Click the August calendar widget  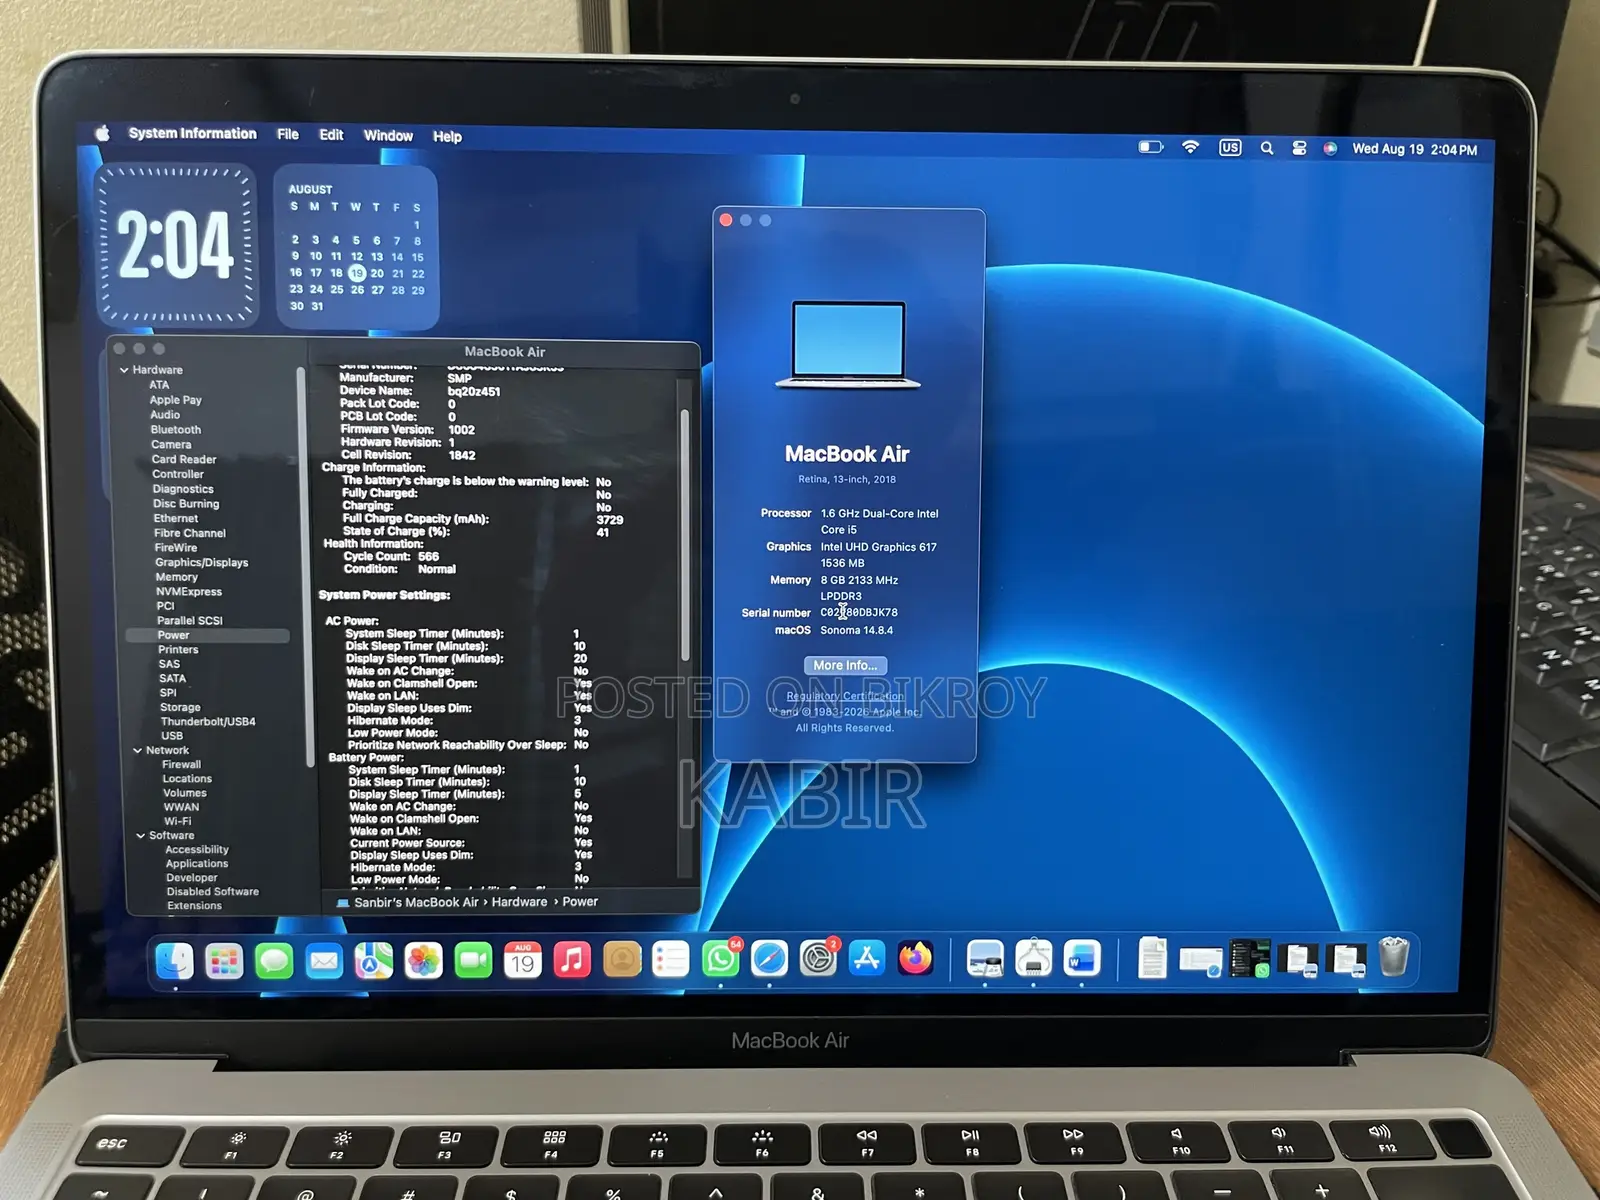[356, 247]
